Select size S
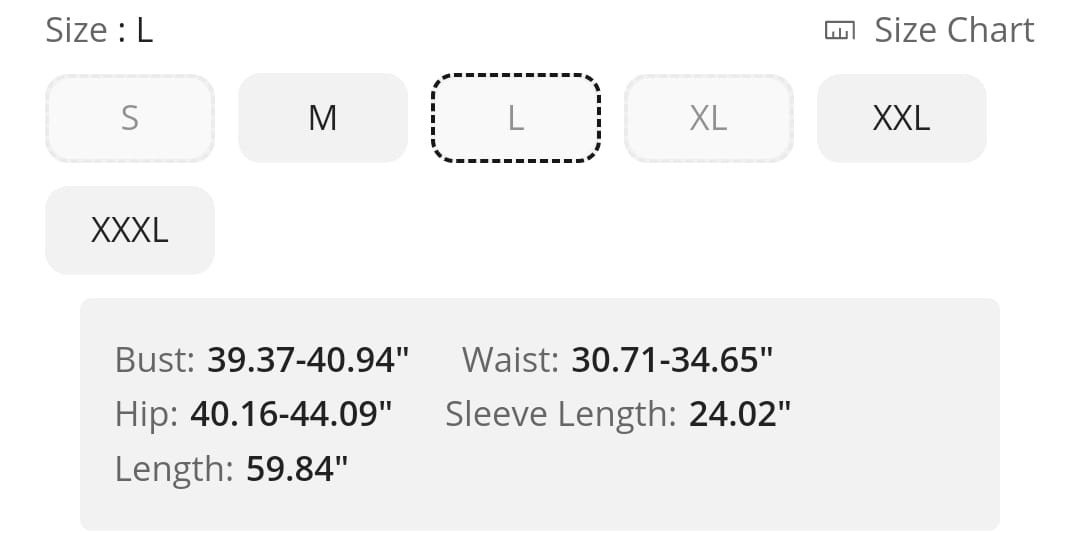This screenshot has width=1080, height=533. [x=130, y=118]
